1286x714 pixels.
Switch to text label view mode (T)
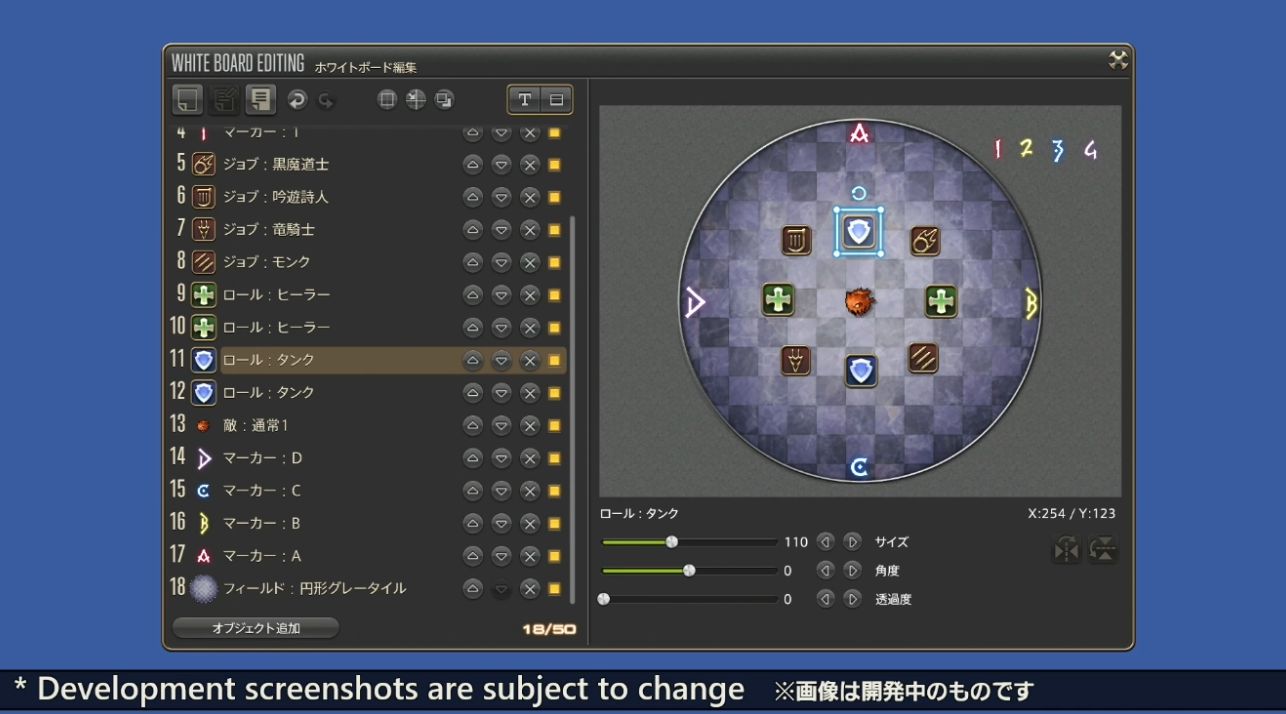tap(524, 99)
